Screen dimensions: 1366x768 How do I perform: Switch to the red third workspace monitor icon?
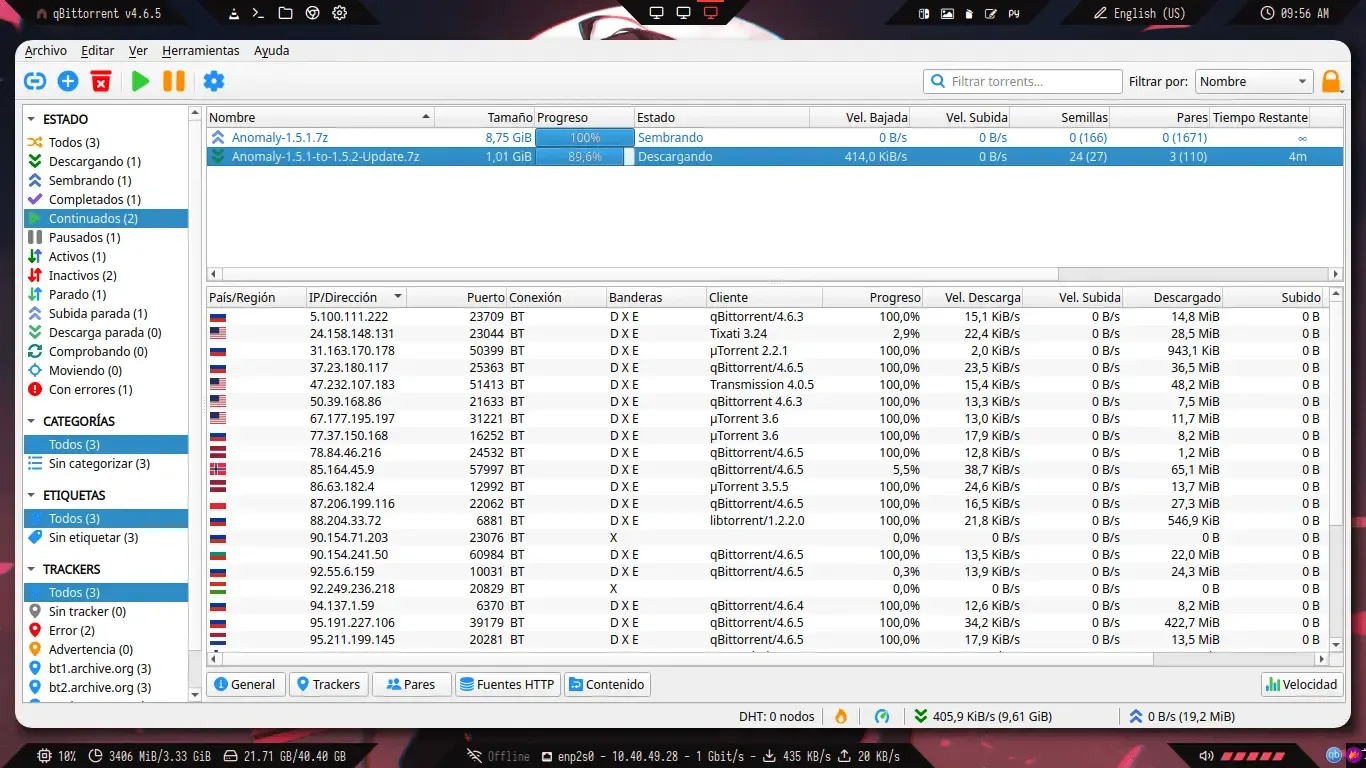click(x=711, y=13)
